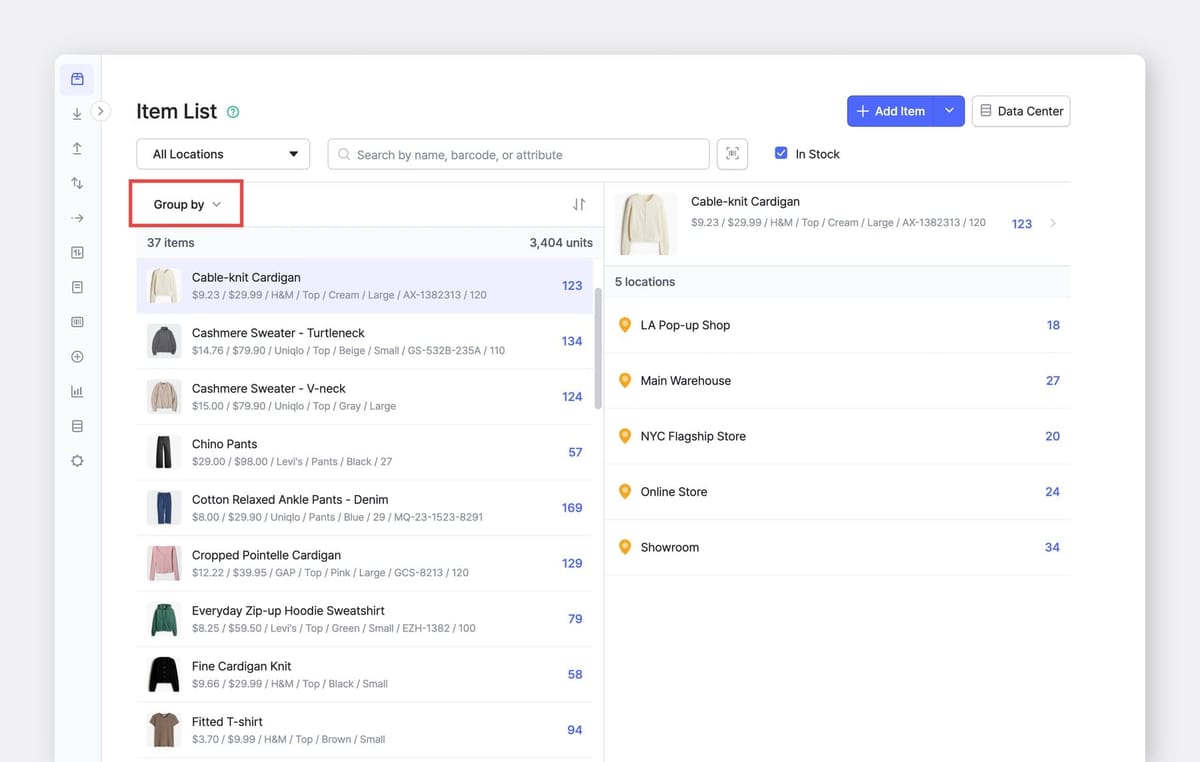Click the Add Item button
Viewport: 1200px width, 762px height.
[891, 111]
